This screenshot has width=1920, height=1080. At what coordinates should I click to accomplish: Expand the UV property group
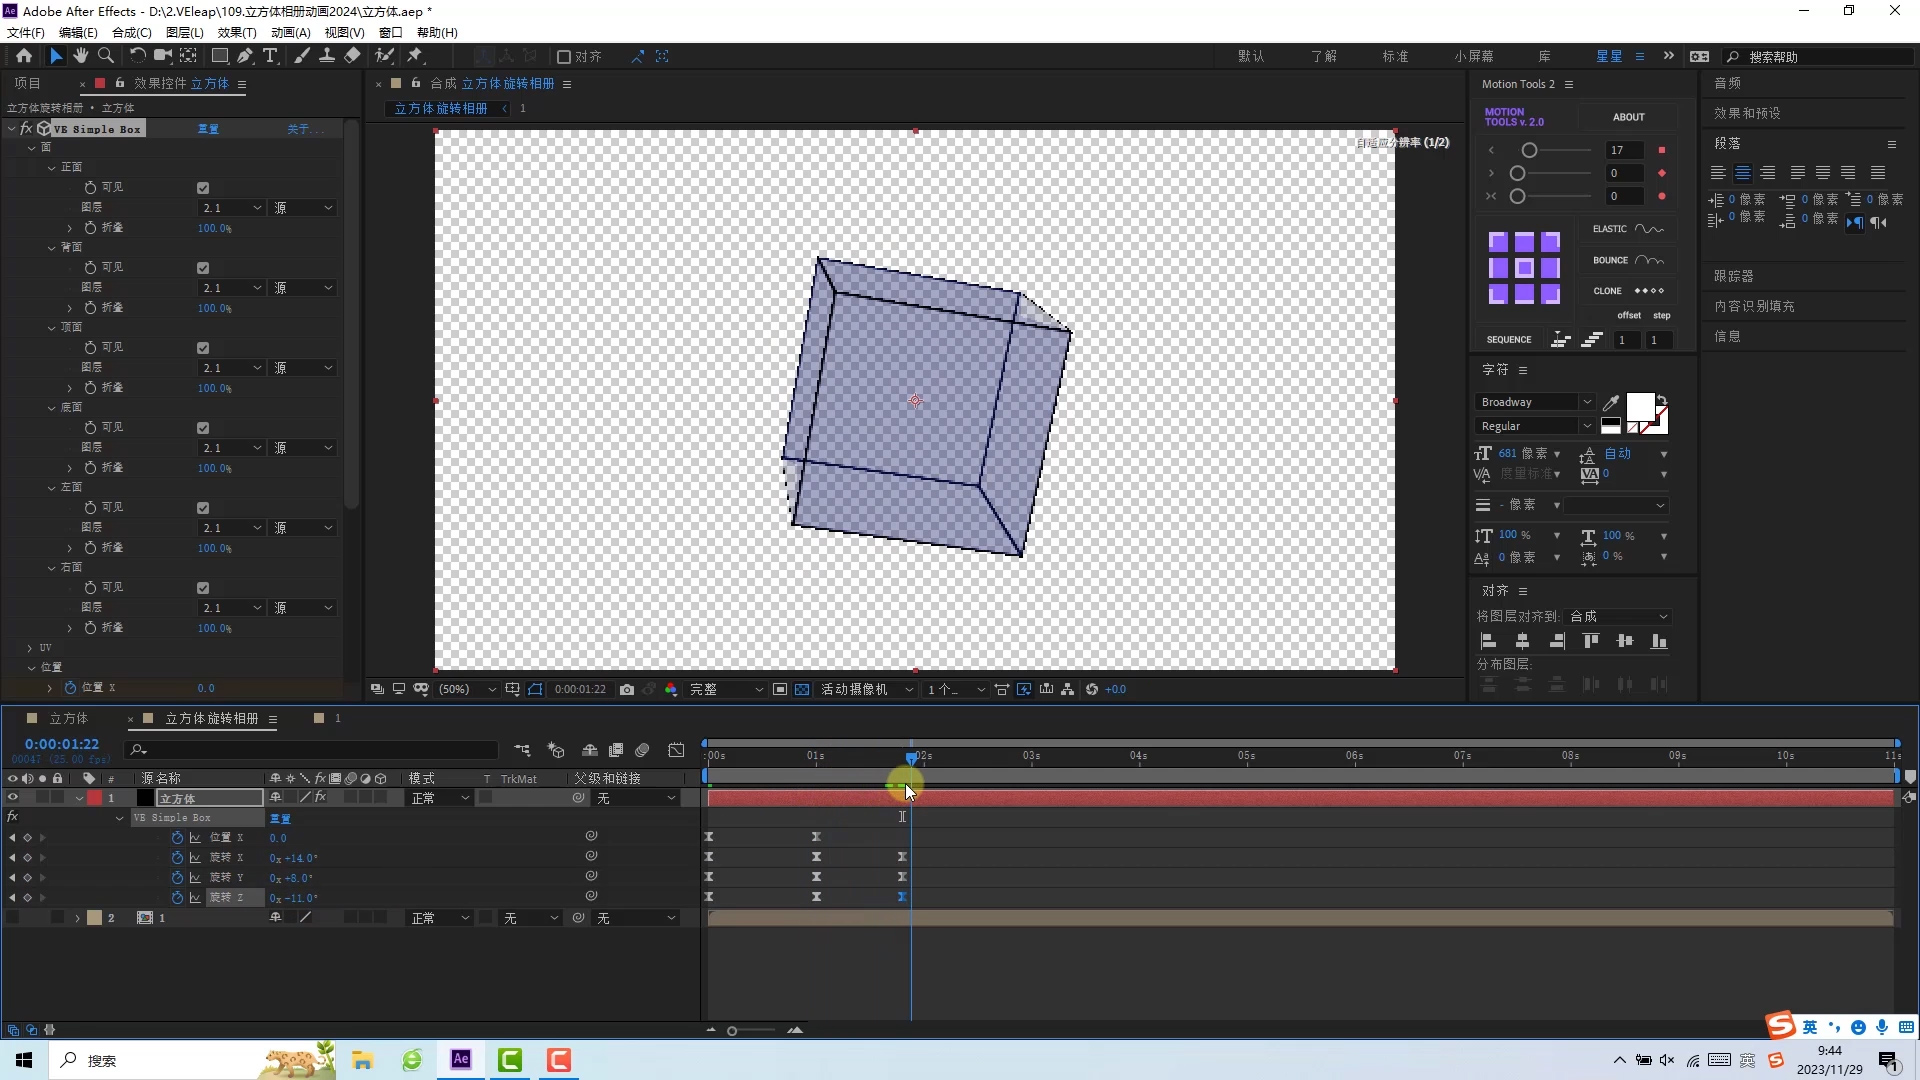coord(30,648)
